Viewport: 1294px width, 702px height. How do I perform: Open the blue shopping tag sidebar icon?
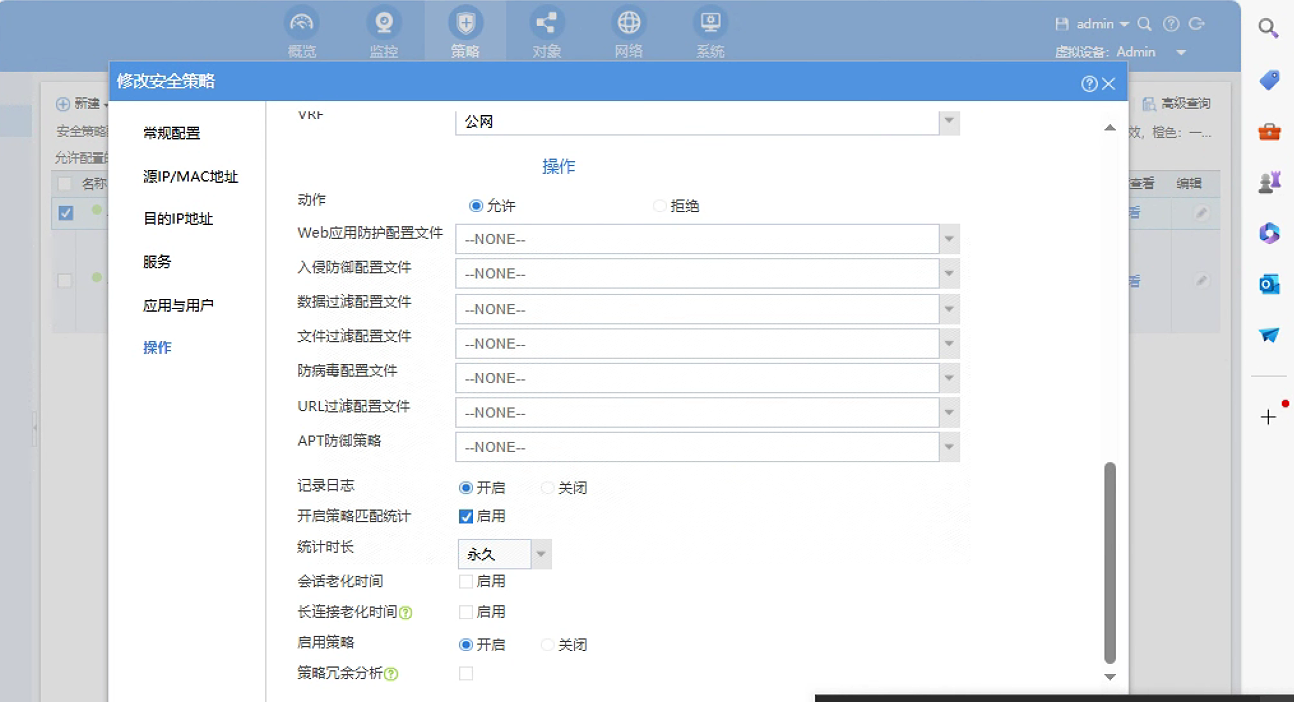(x=1269, y=80)
